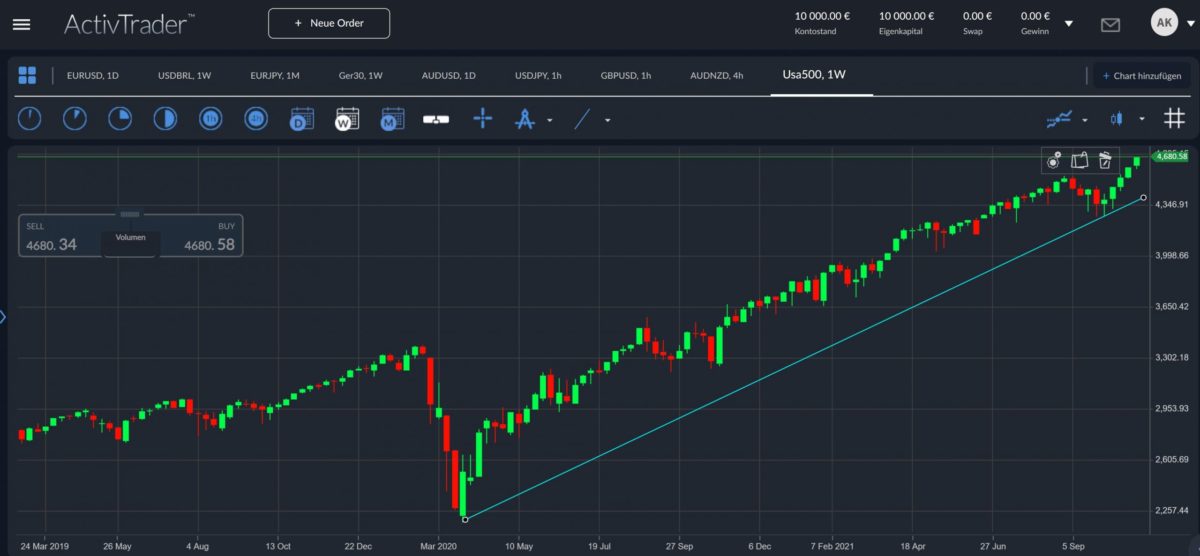Open the chart type dropdown arrow
Image resolution: width=1200 pixels, height=556 pixels.
click(1141, 120)
